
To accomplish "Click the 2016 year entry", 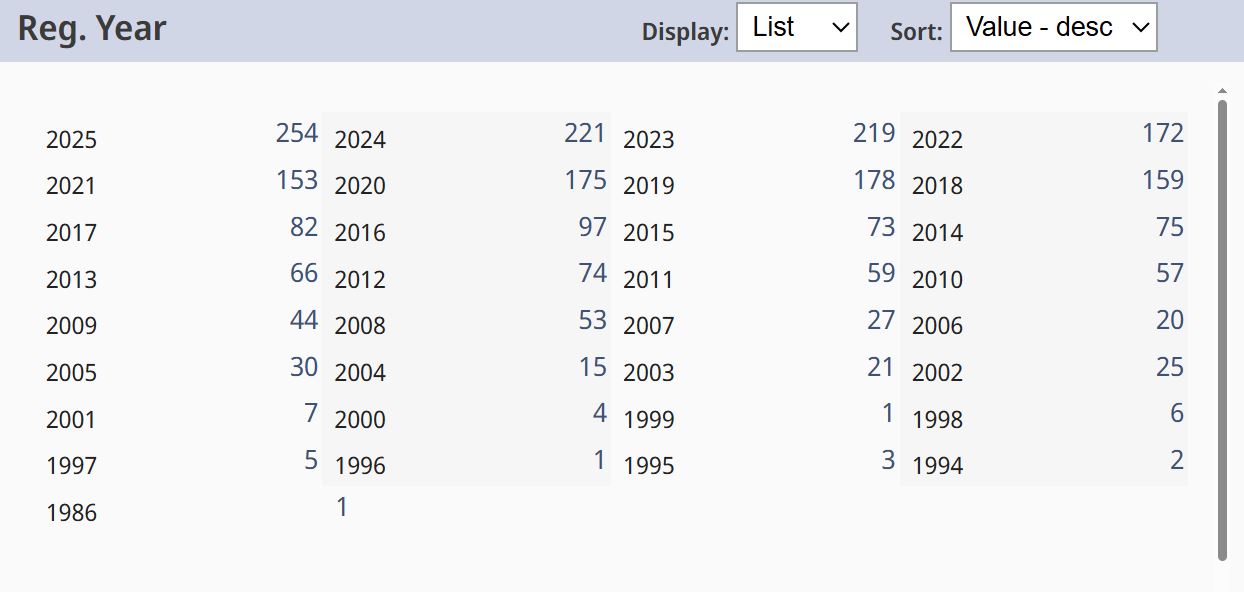I will (x=360, y=233).
